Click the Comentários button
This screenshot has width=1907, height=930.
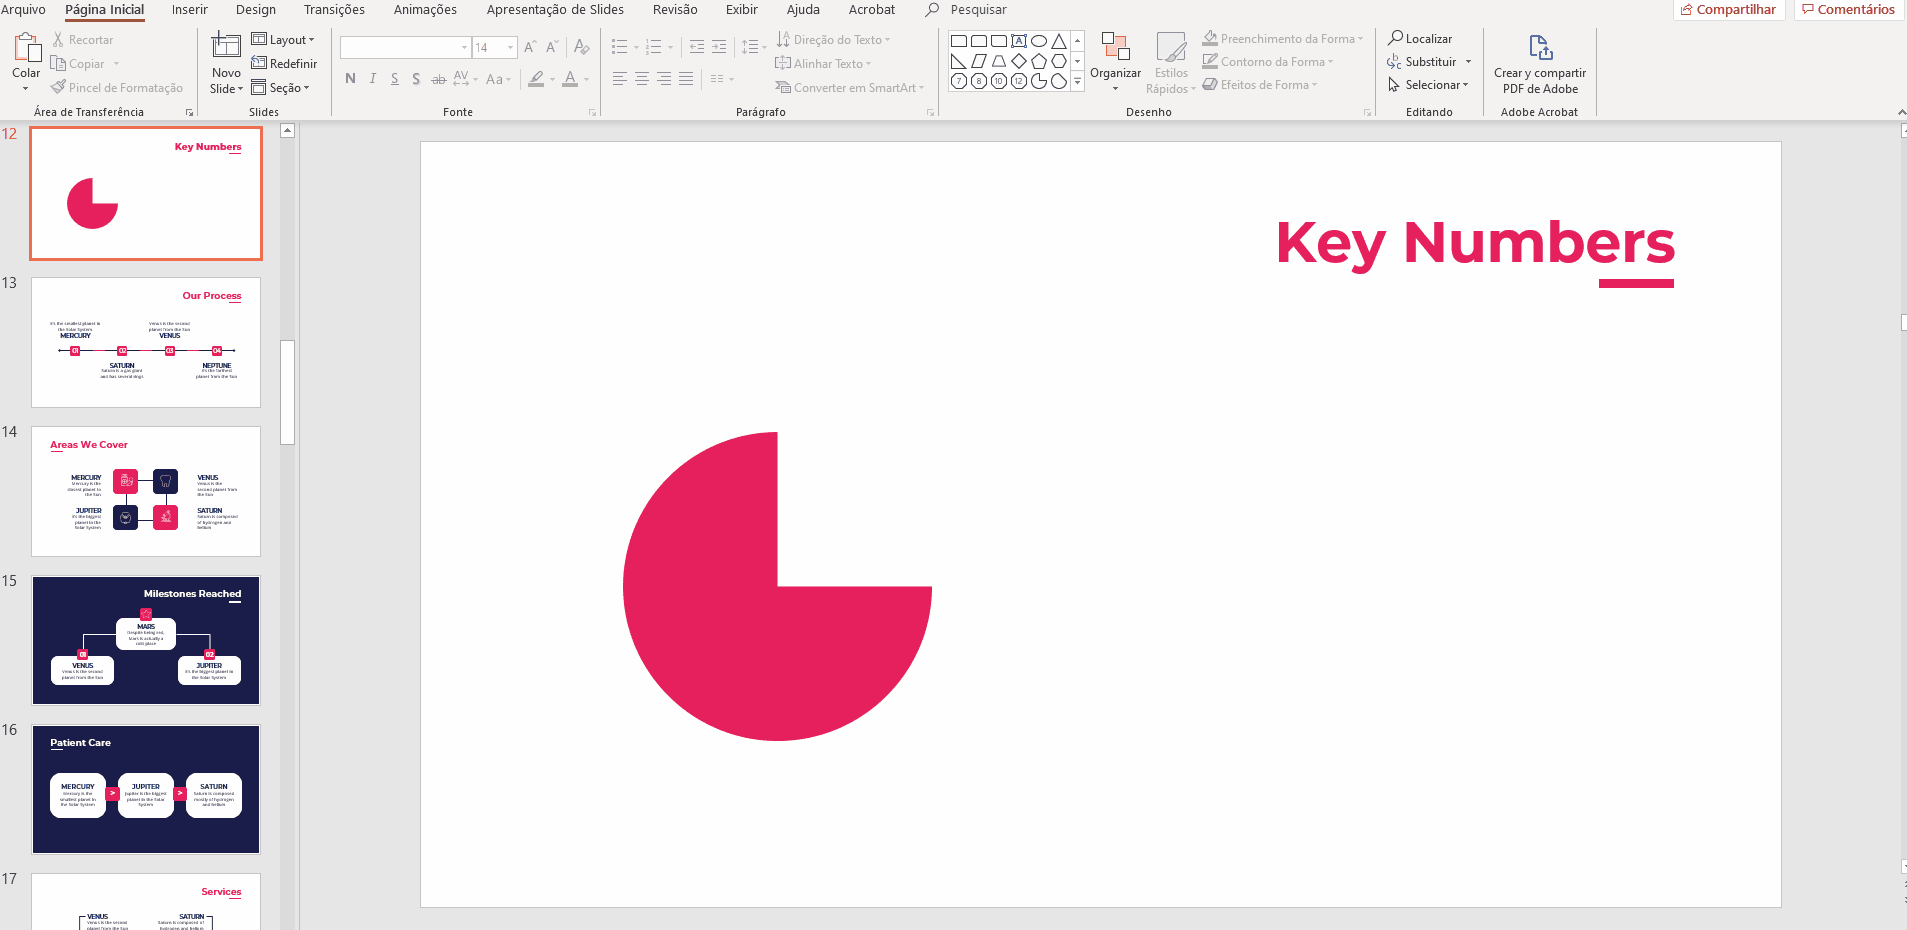[x=1848, y=10]
